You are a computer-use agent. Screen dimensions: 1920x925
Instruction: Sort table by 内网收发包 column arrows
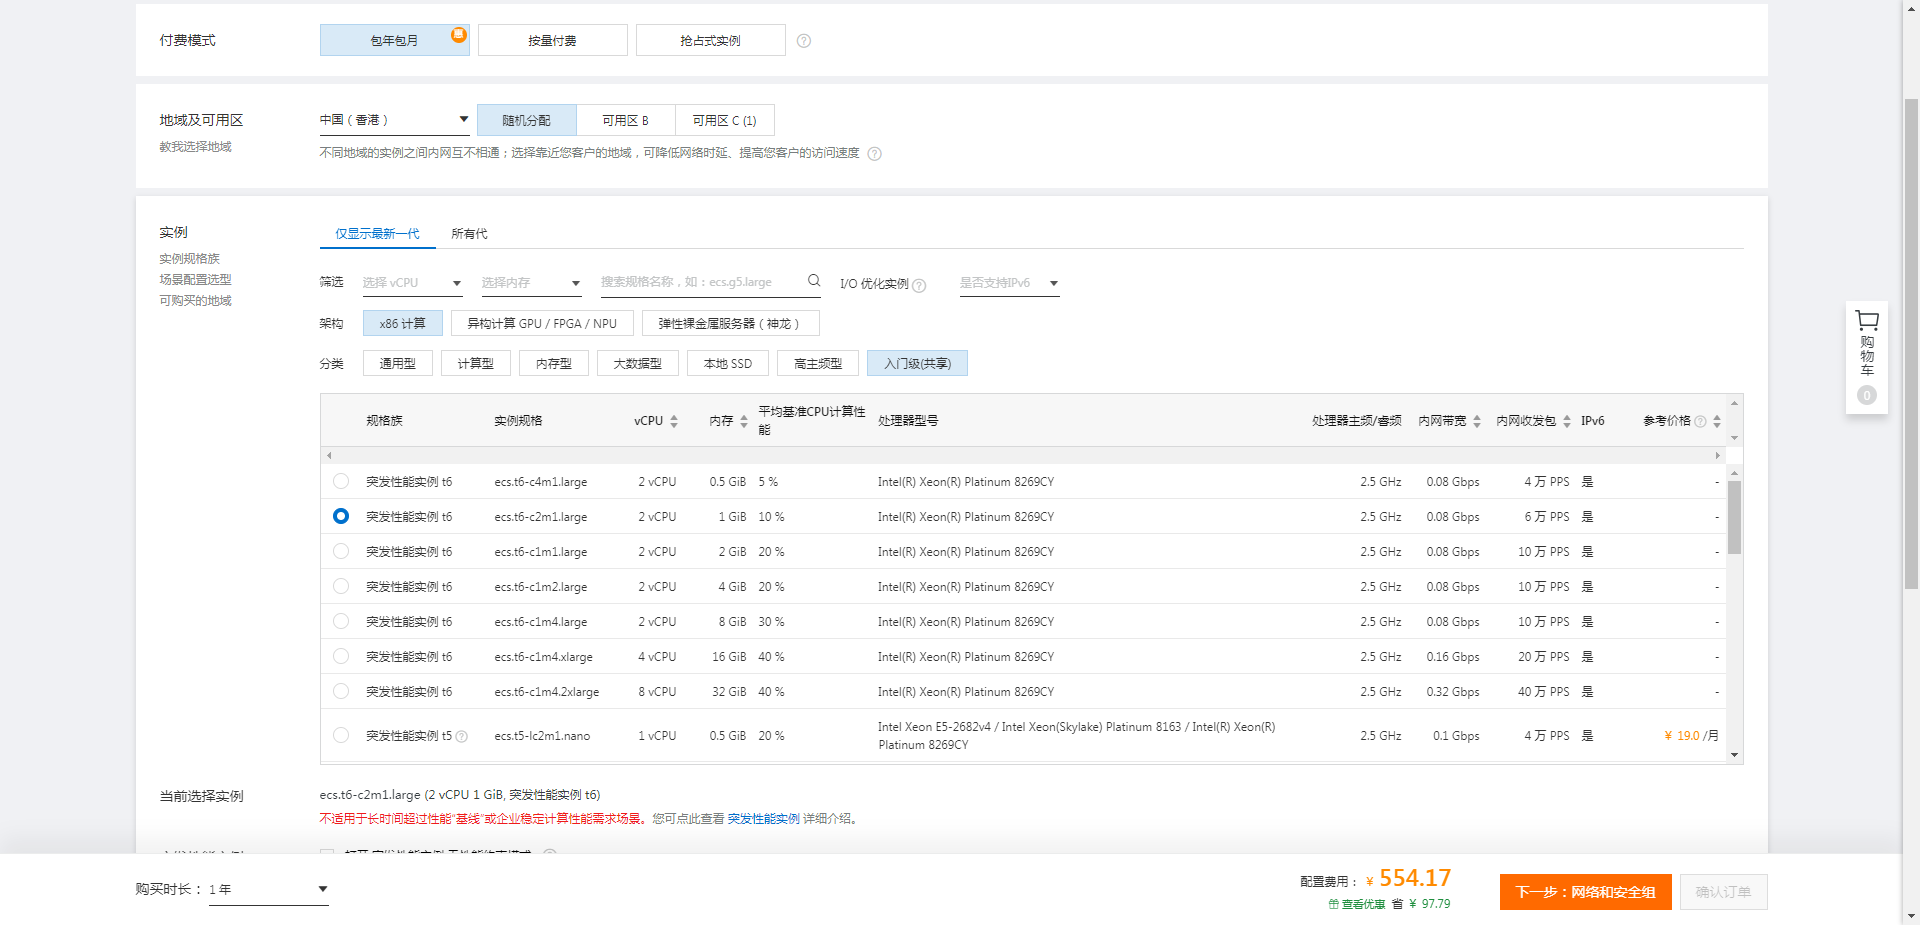(1567, 421)
